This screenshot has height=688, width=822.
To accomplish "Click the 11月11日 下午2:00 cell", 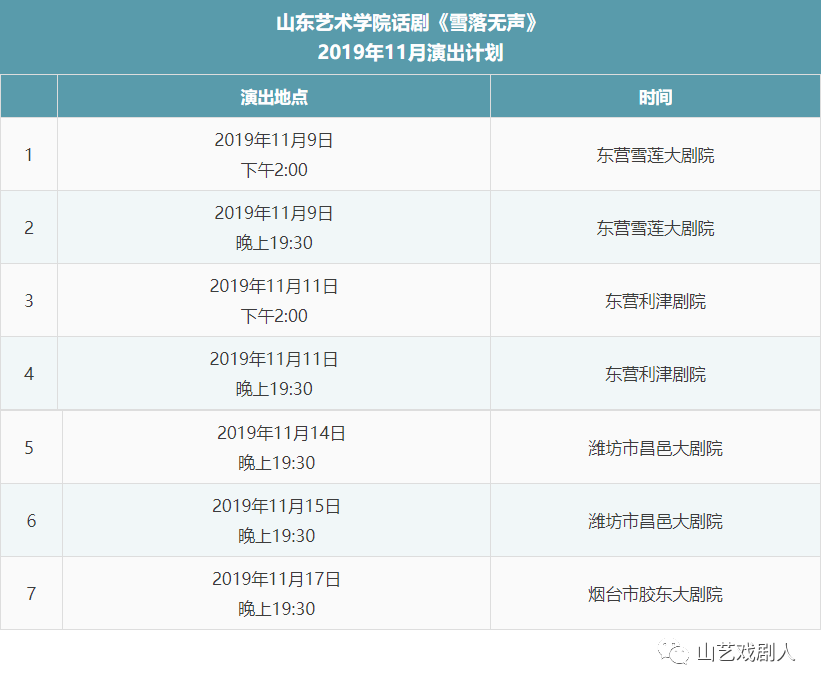I will point(274,301).
